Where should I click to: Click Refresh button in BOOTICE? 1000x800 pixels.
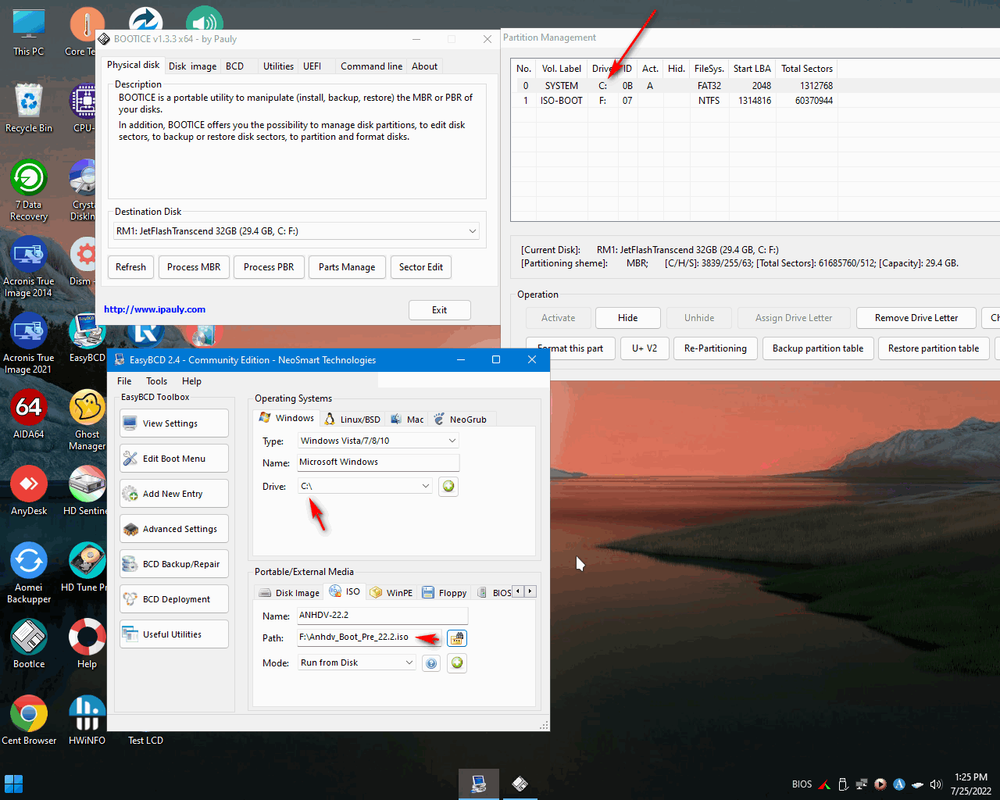point(131,267)
